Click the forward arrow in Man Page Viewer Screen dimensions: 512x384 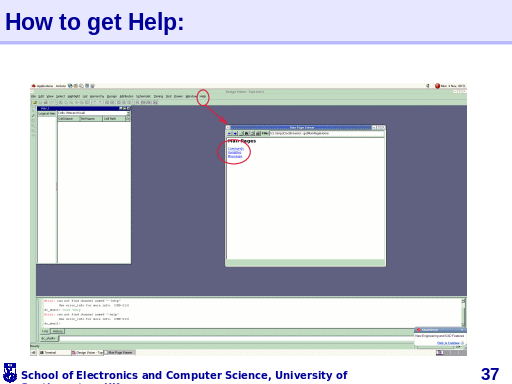pos(235,133)
